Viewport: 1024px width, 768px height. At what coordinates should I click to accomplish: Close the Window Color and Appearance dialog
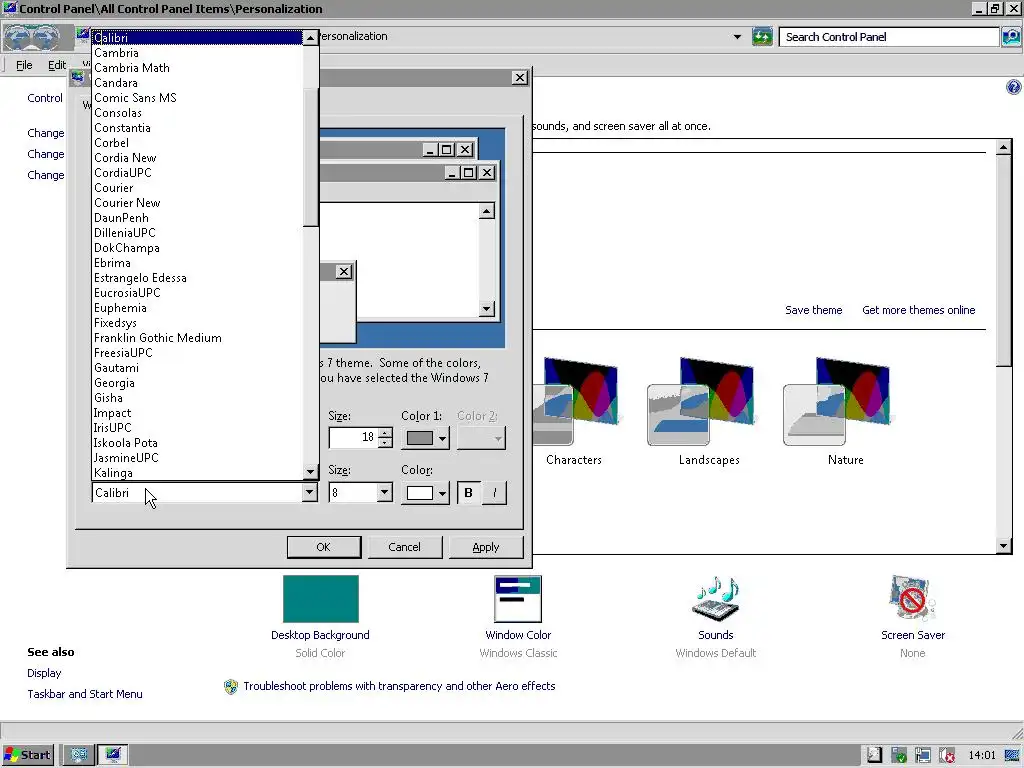coord(520,78)
